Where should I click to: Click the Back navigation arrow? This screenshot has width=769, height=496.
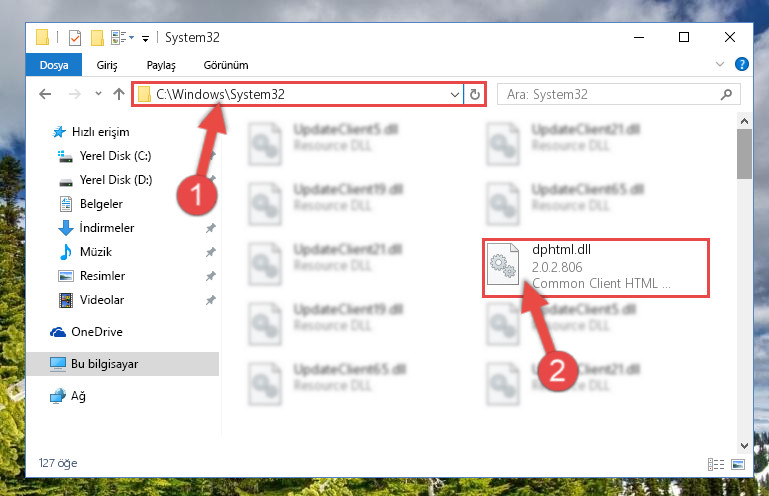45,94
